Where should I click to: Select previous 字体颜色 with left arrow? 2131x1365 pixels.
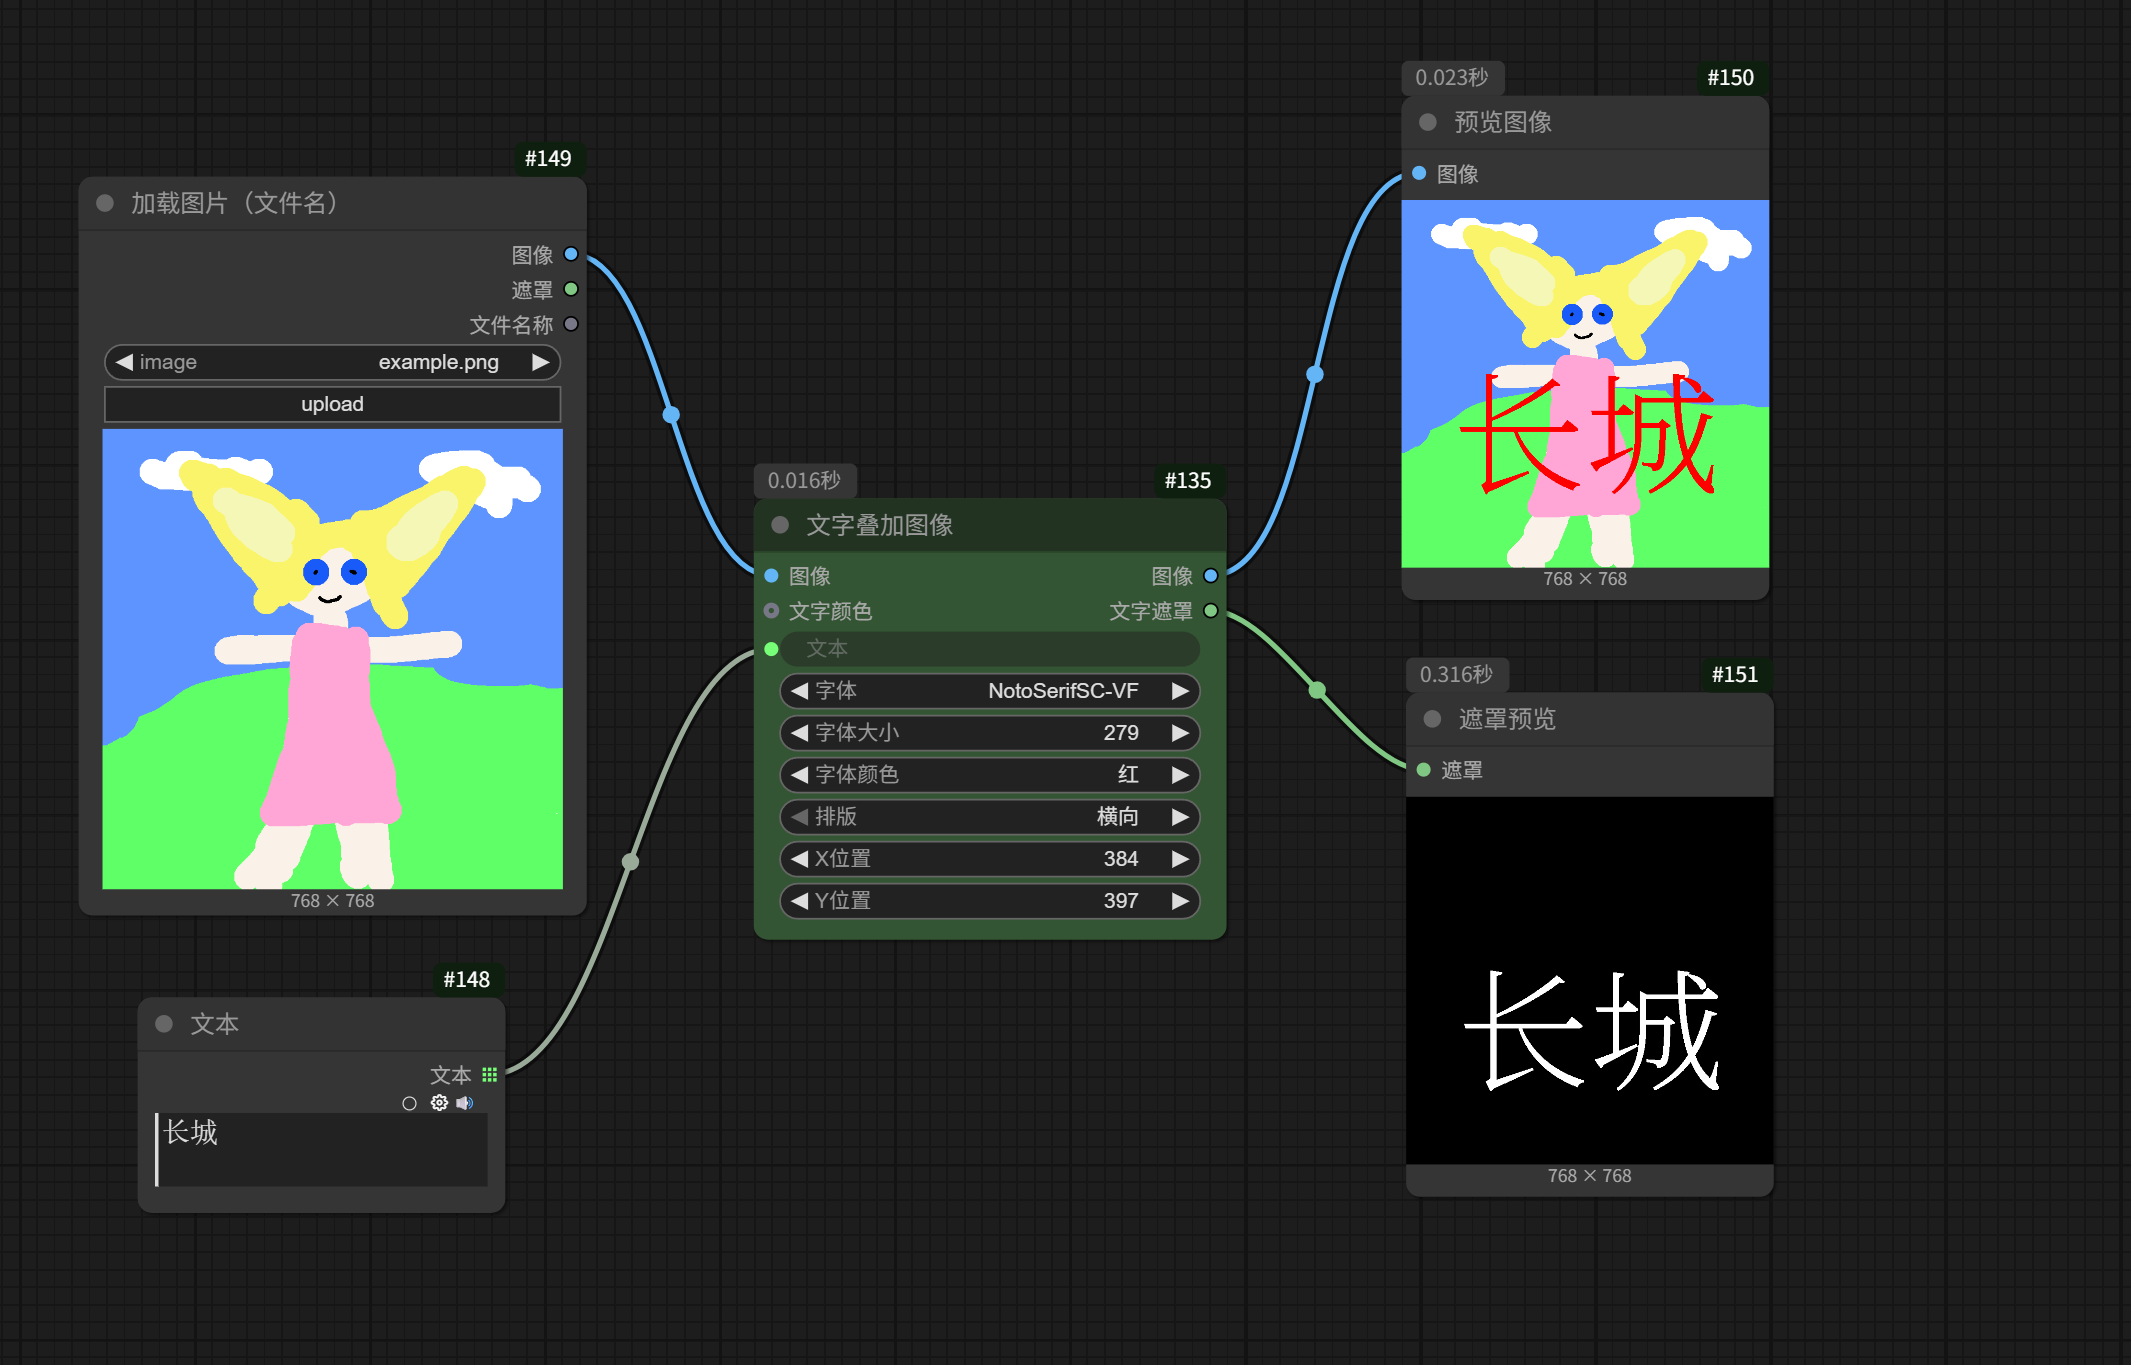coord(799,775)
